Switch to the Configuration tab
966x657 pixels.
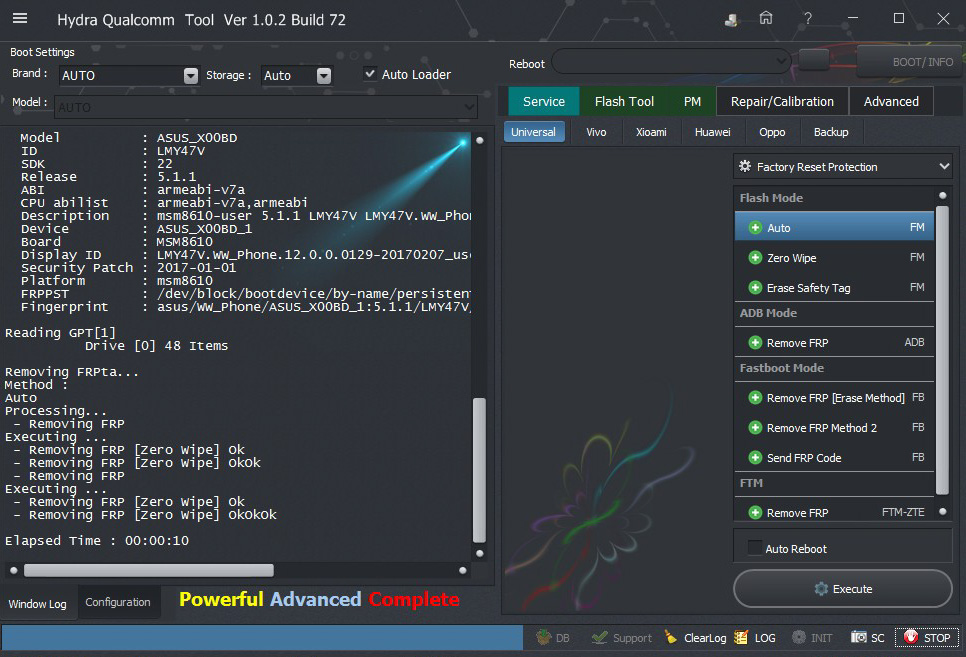pos(118,602)
